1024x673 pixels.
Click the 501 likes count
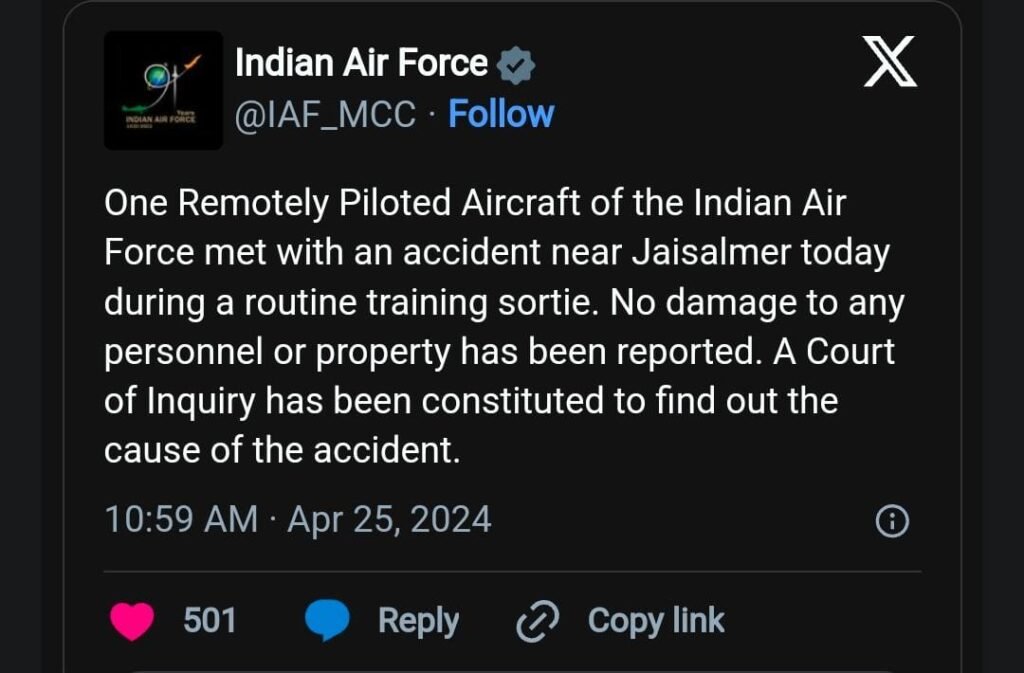click(x=210, y=621)
